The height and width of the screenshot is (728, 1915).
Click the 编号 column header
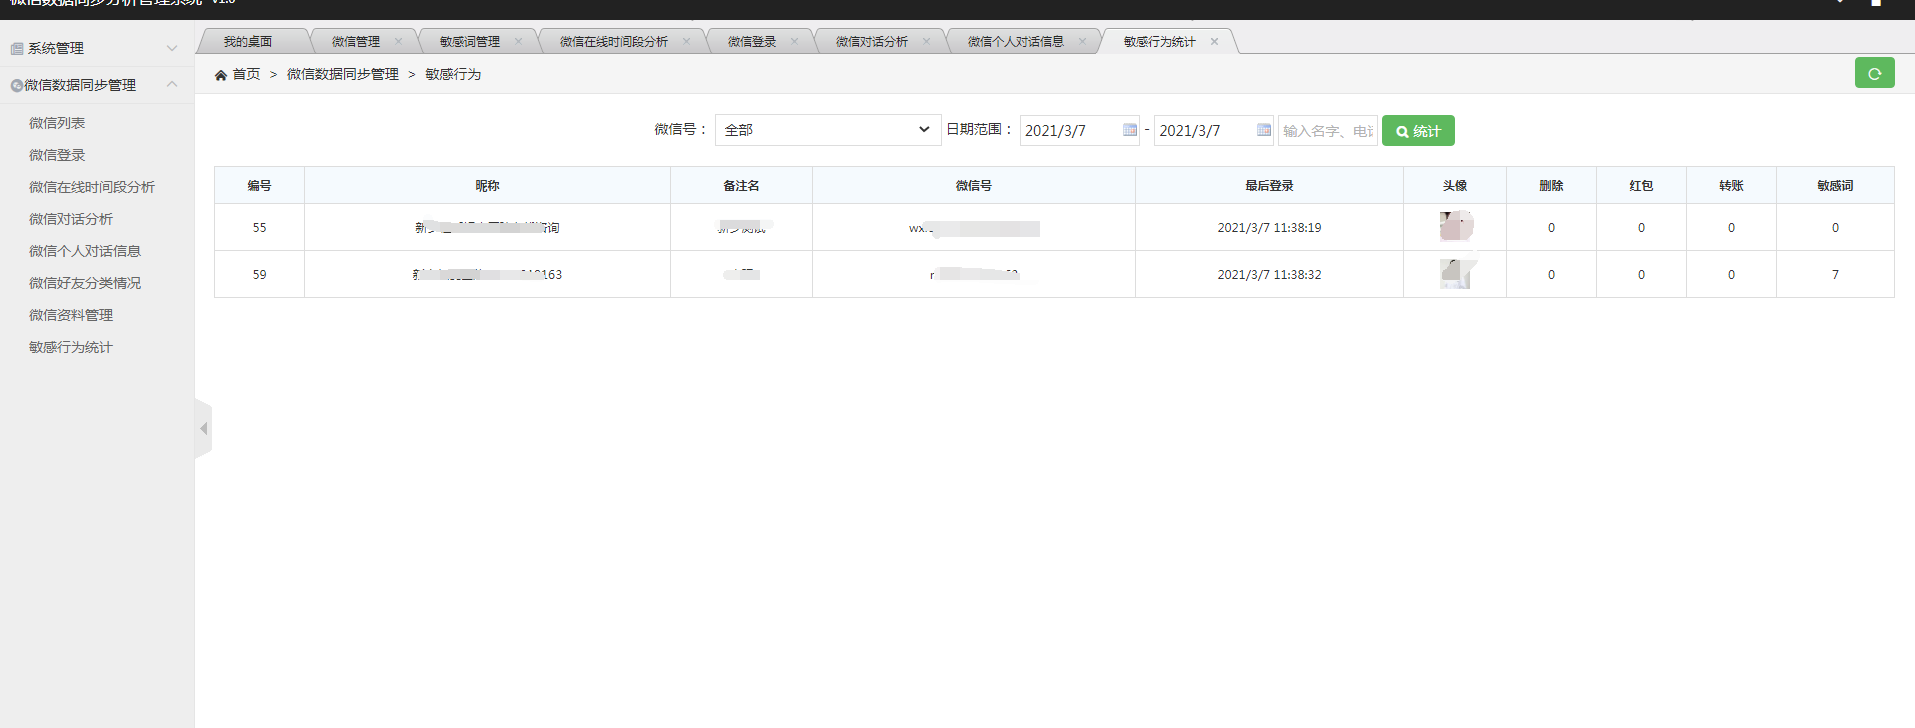(260, 185)
